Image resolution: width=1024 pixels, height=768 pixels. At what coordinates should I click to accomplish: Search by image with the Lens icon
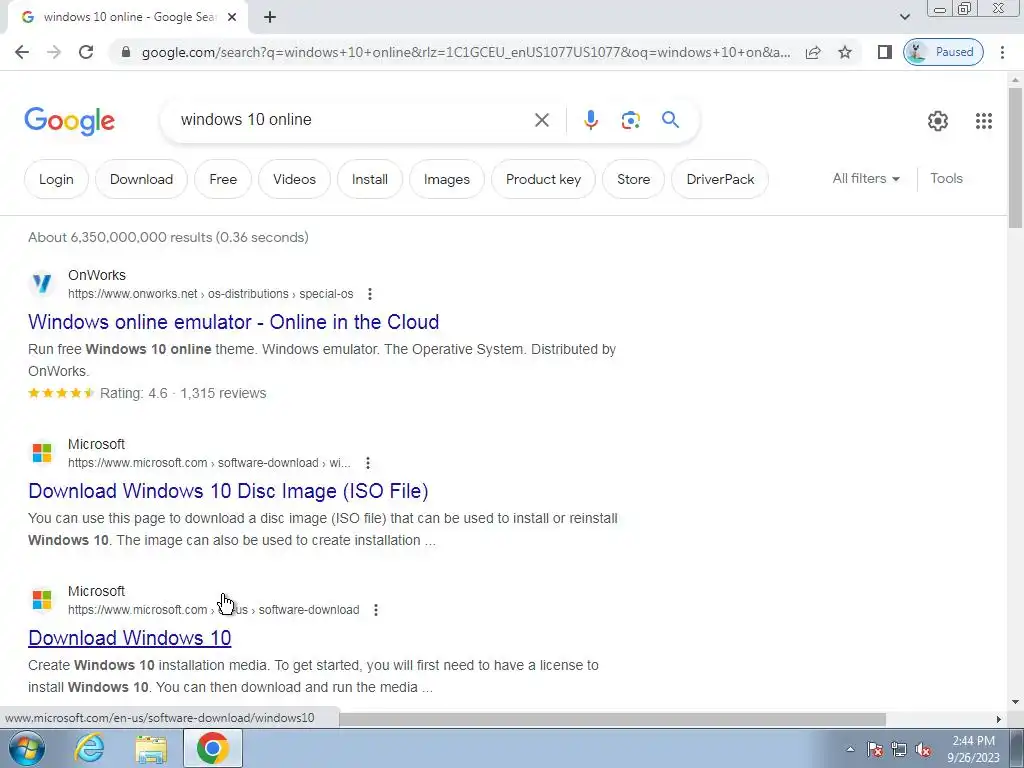[x=630, y=120]
